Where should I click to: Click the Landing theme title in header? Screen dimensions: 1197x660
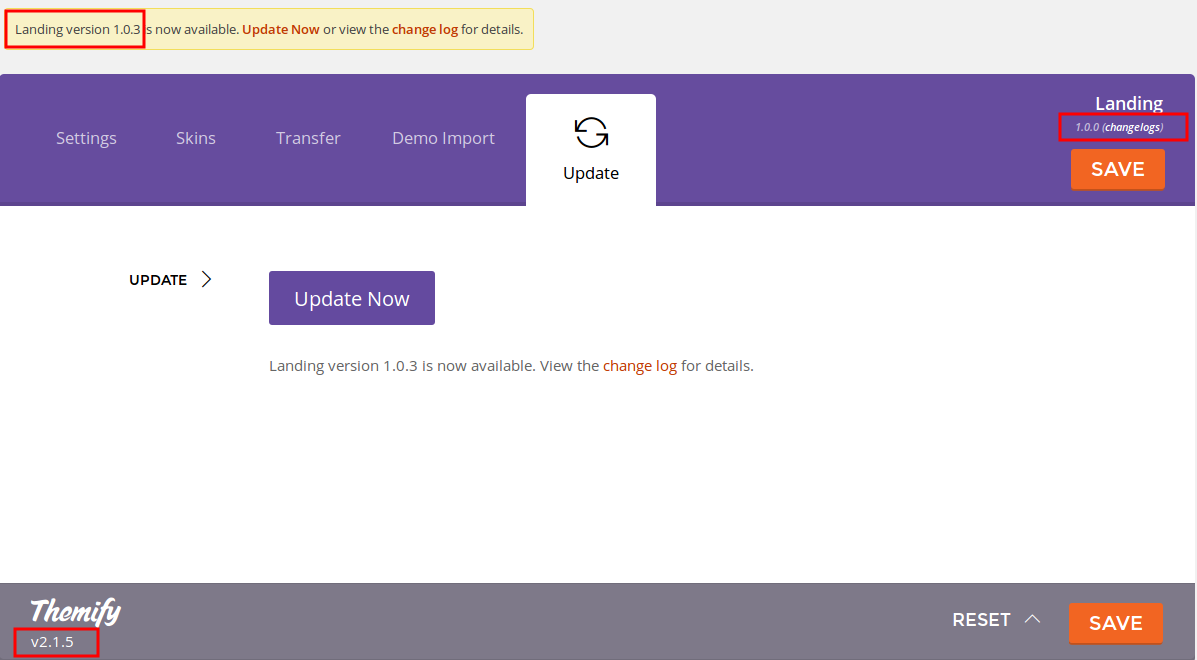click(1128, 103)
